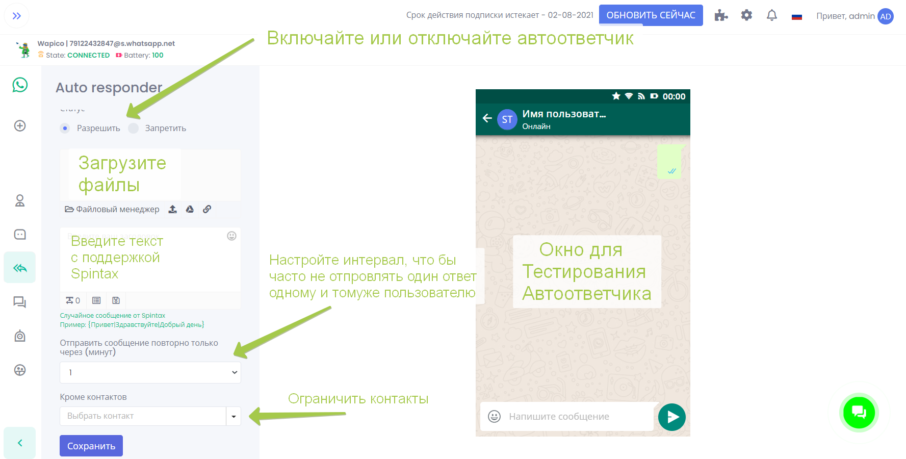The image size is (906, 459).
Task: Expand the sidebar with double-chevron icon
Action: pos(17,16)
